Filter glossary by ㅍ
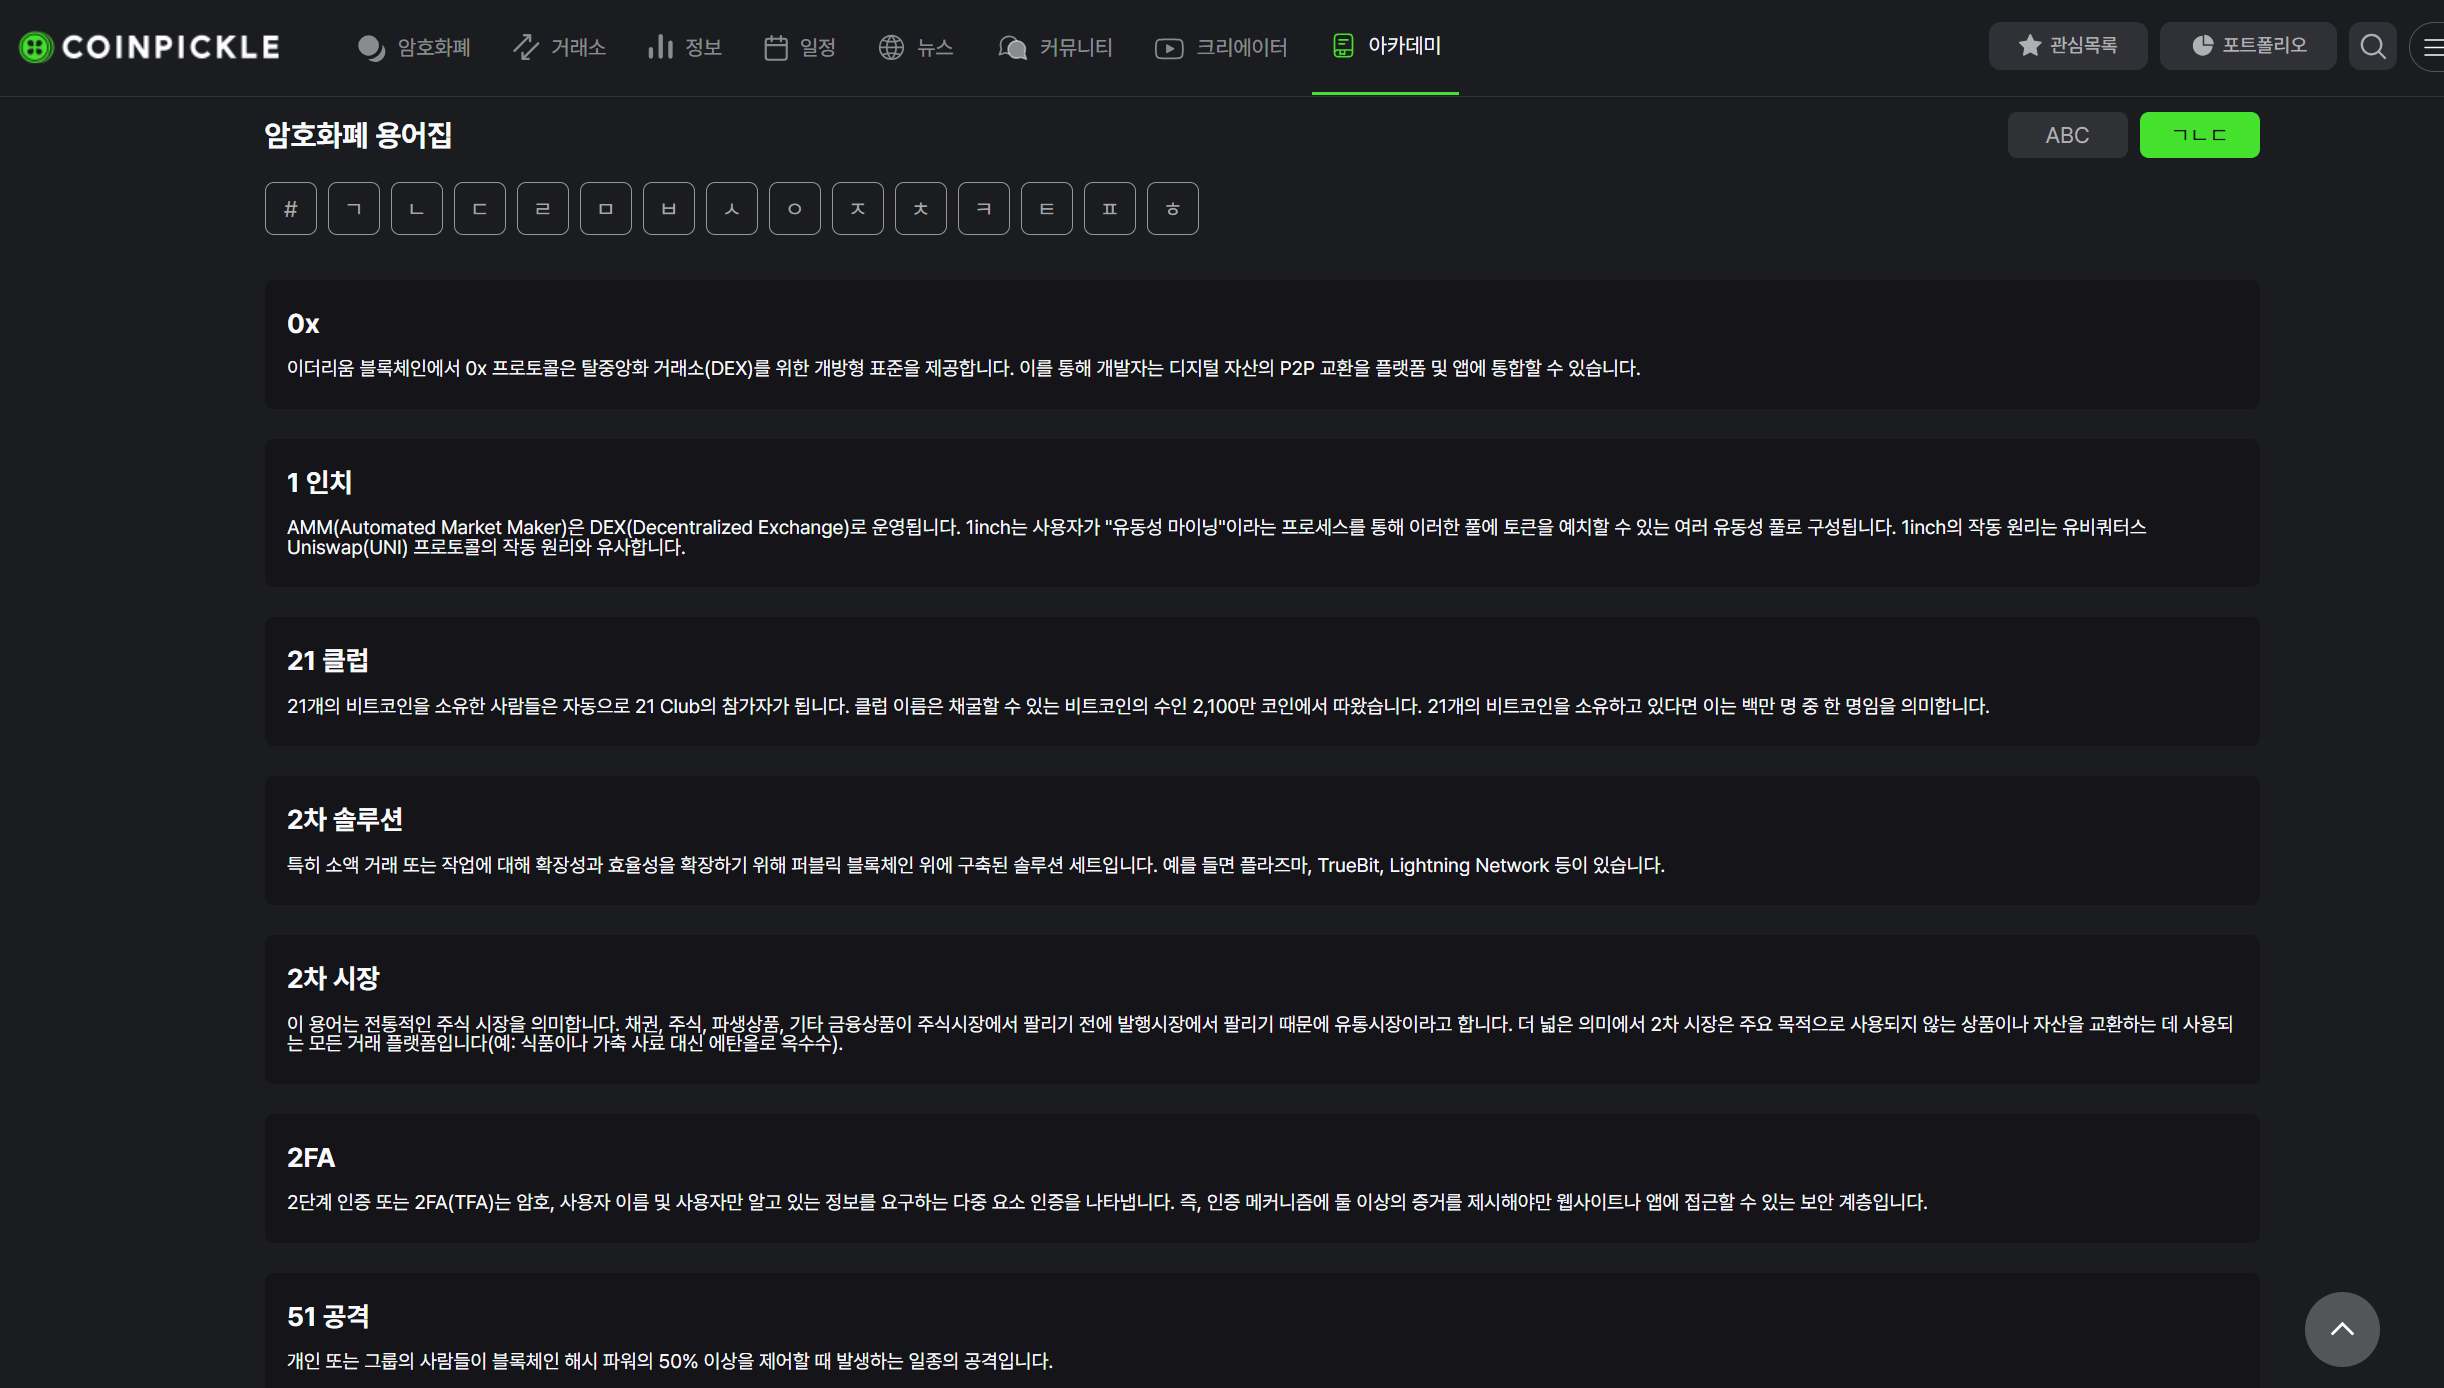Image resolution: width=2444 pixels, height=1388 pixels. pyautogui.click(x=1110, y=208)
